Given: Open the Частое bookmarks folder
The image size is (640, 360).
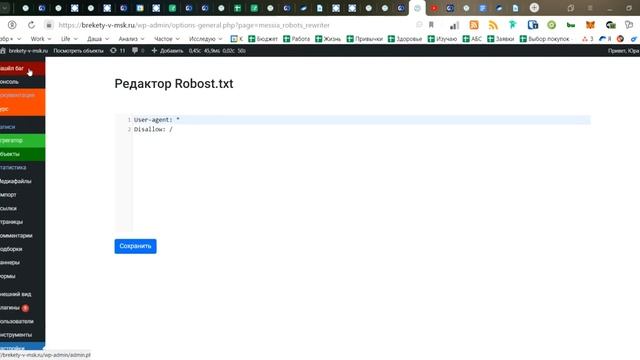Looking at the screenshot, I should (x=167, y=39).
